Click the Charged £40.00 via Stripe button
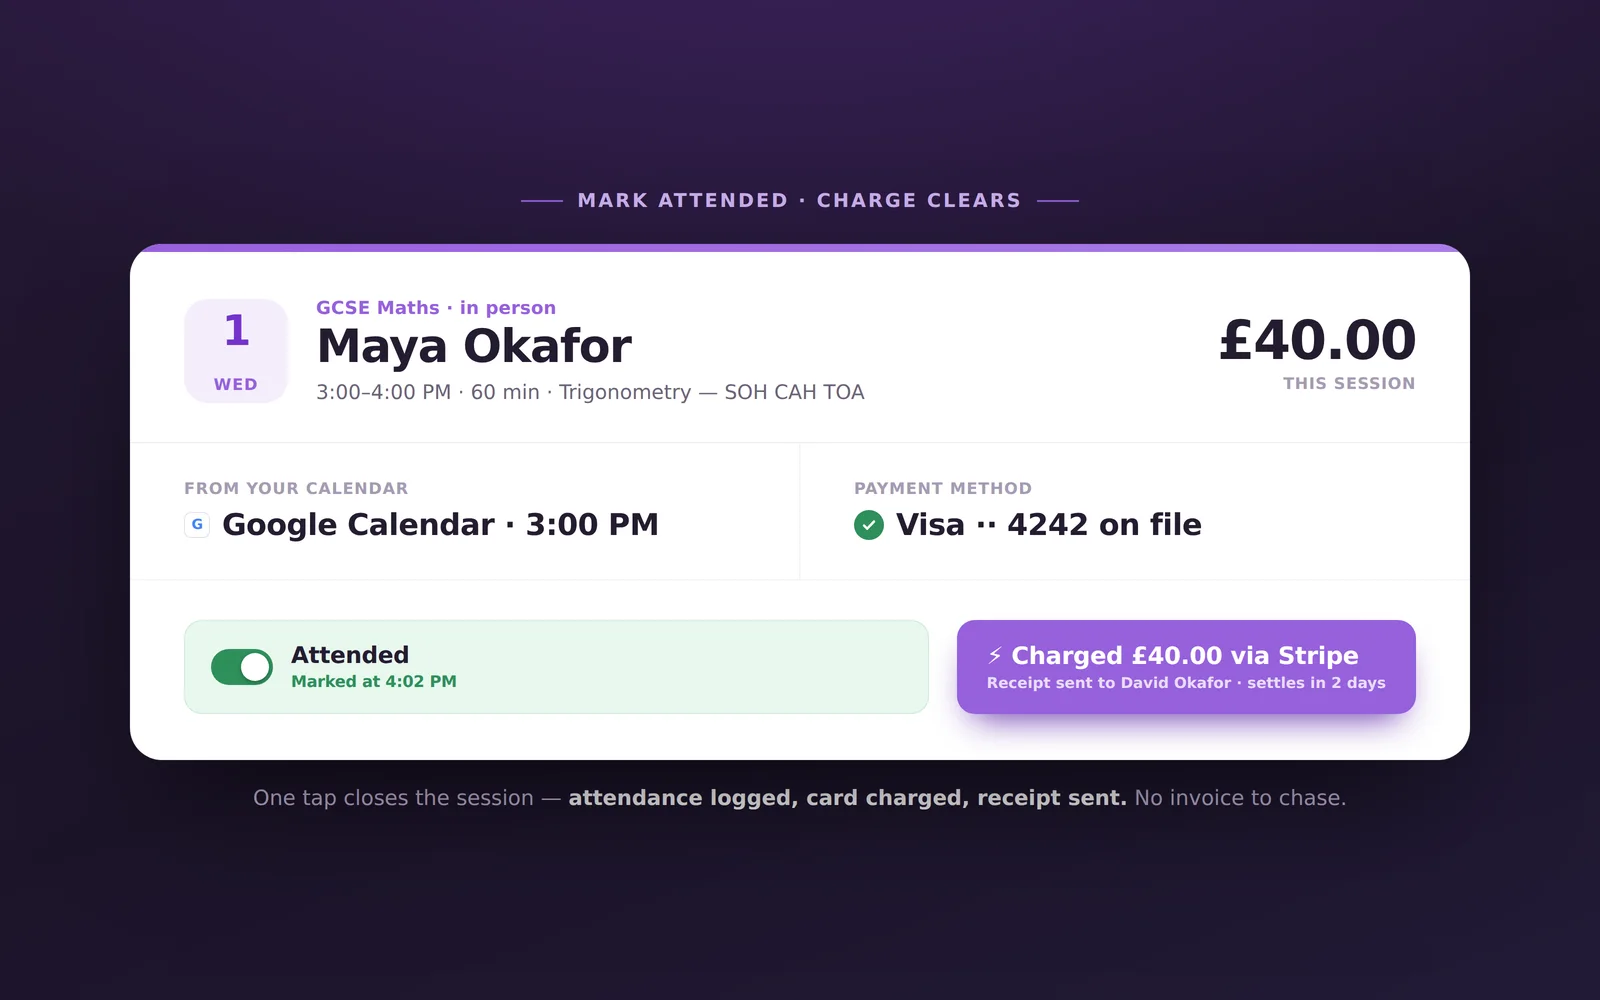 [x=1186, y=667]
